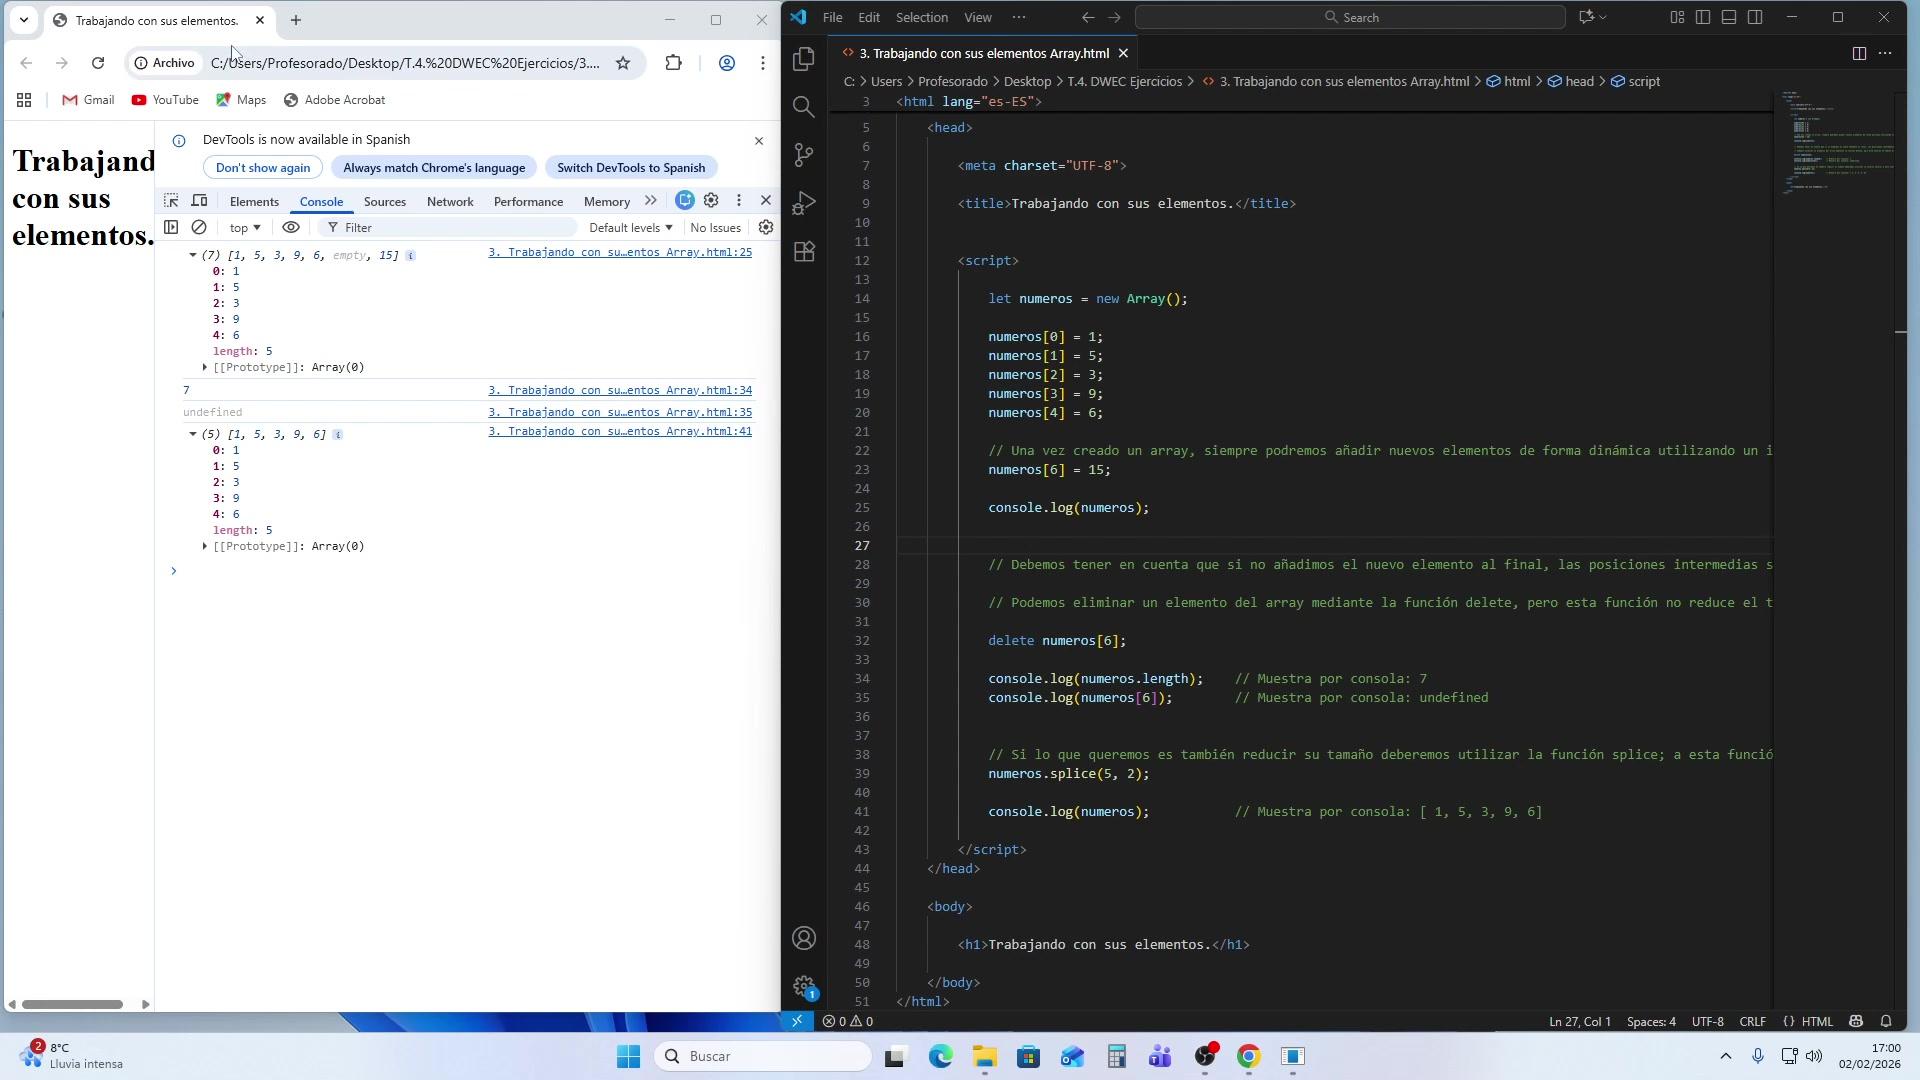
Task: Open DevTools console settings gear
Action: 766,228
